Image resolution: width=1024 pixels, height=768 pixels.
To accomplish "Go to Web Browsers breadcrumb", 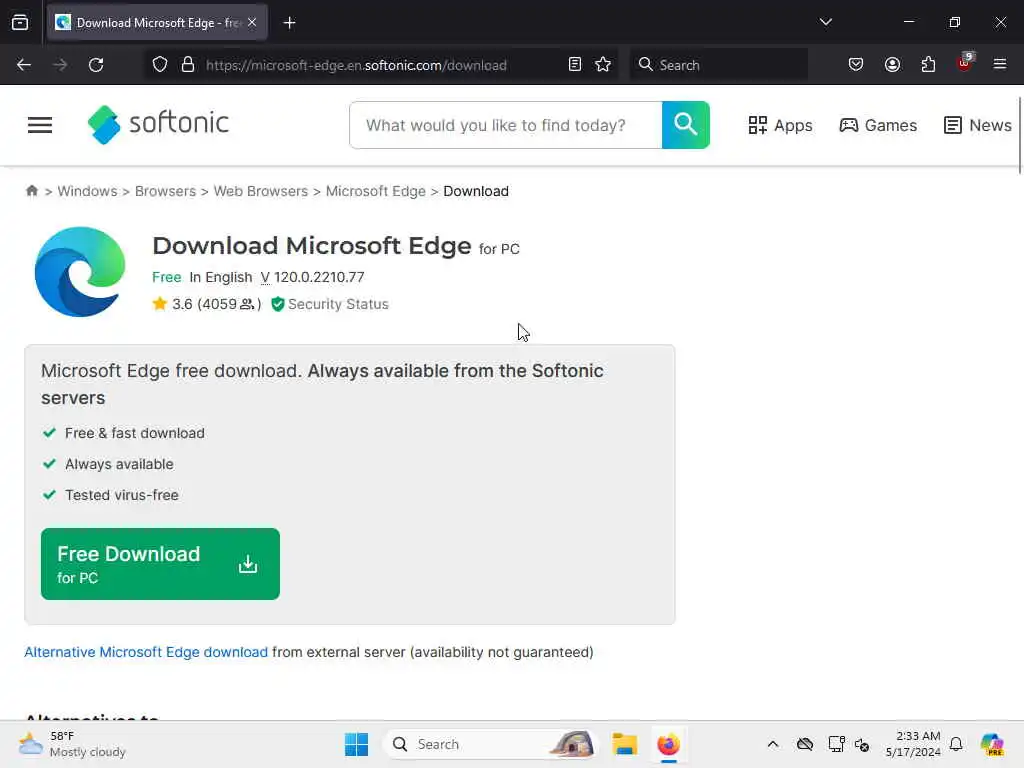I will coord(261,191).
